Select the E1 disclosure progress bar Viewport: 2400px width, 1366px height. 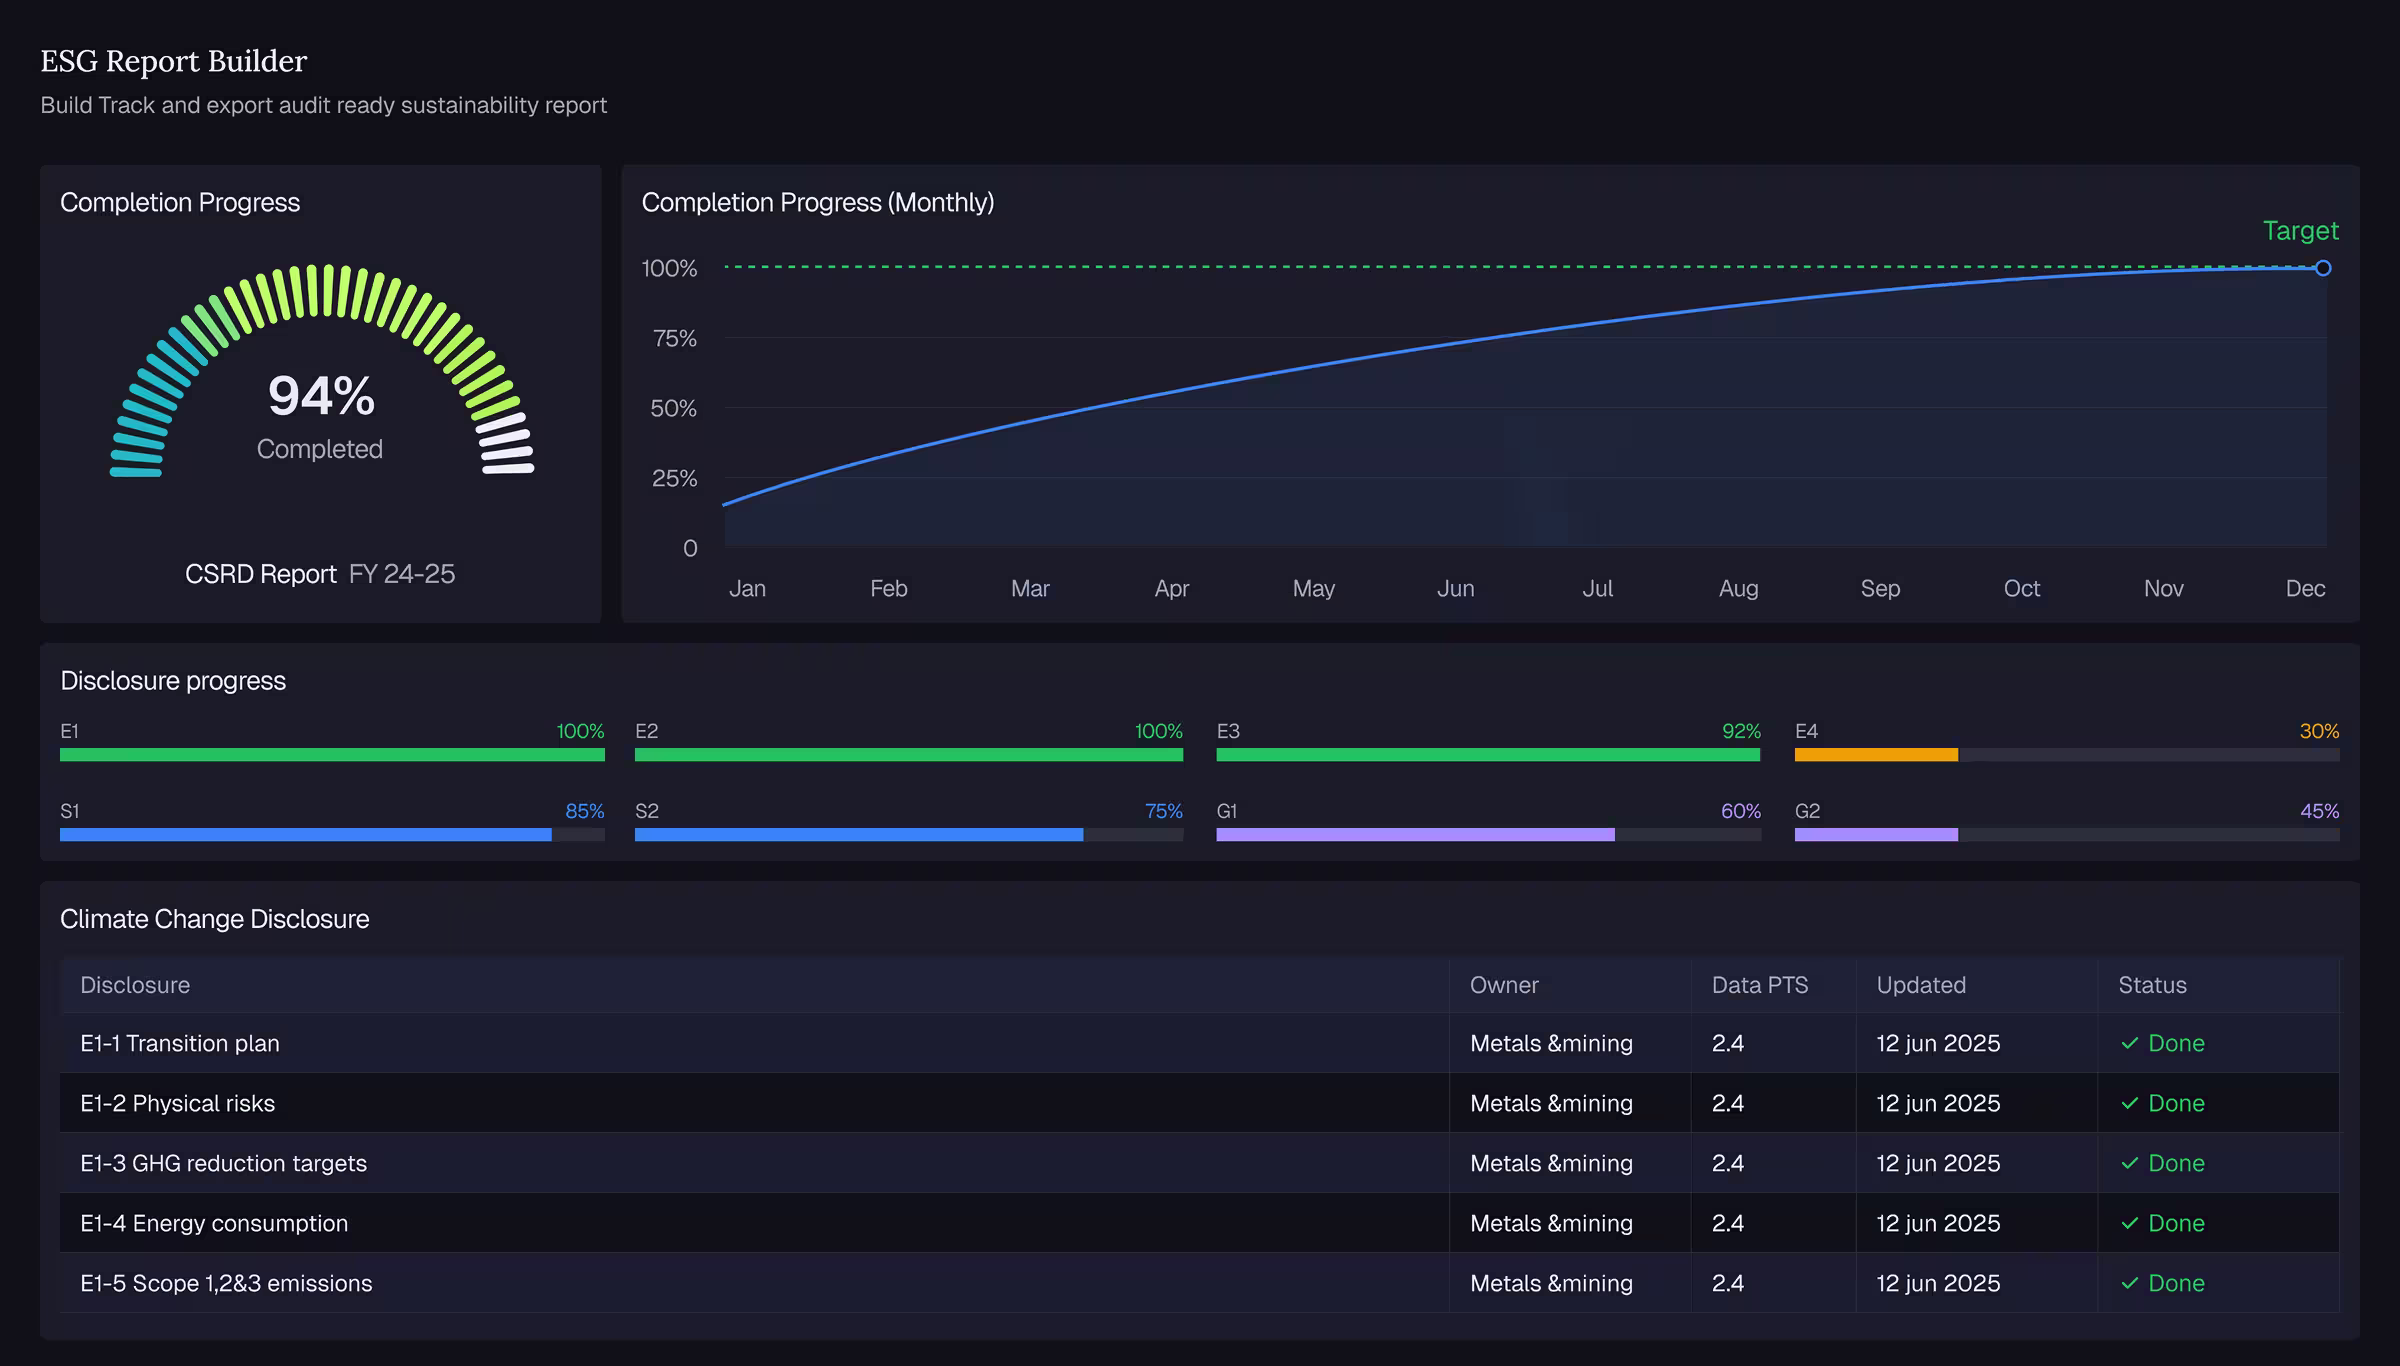tap(332, 755)
